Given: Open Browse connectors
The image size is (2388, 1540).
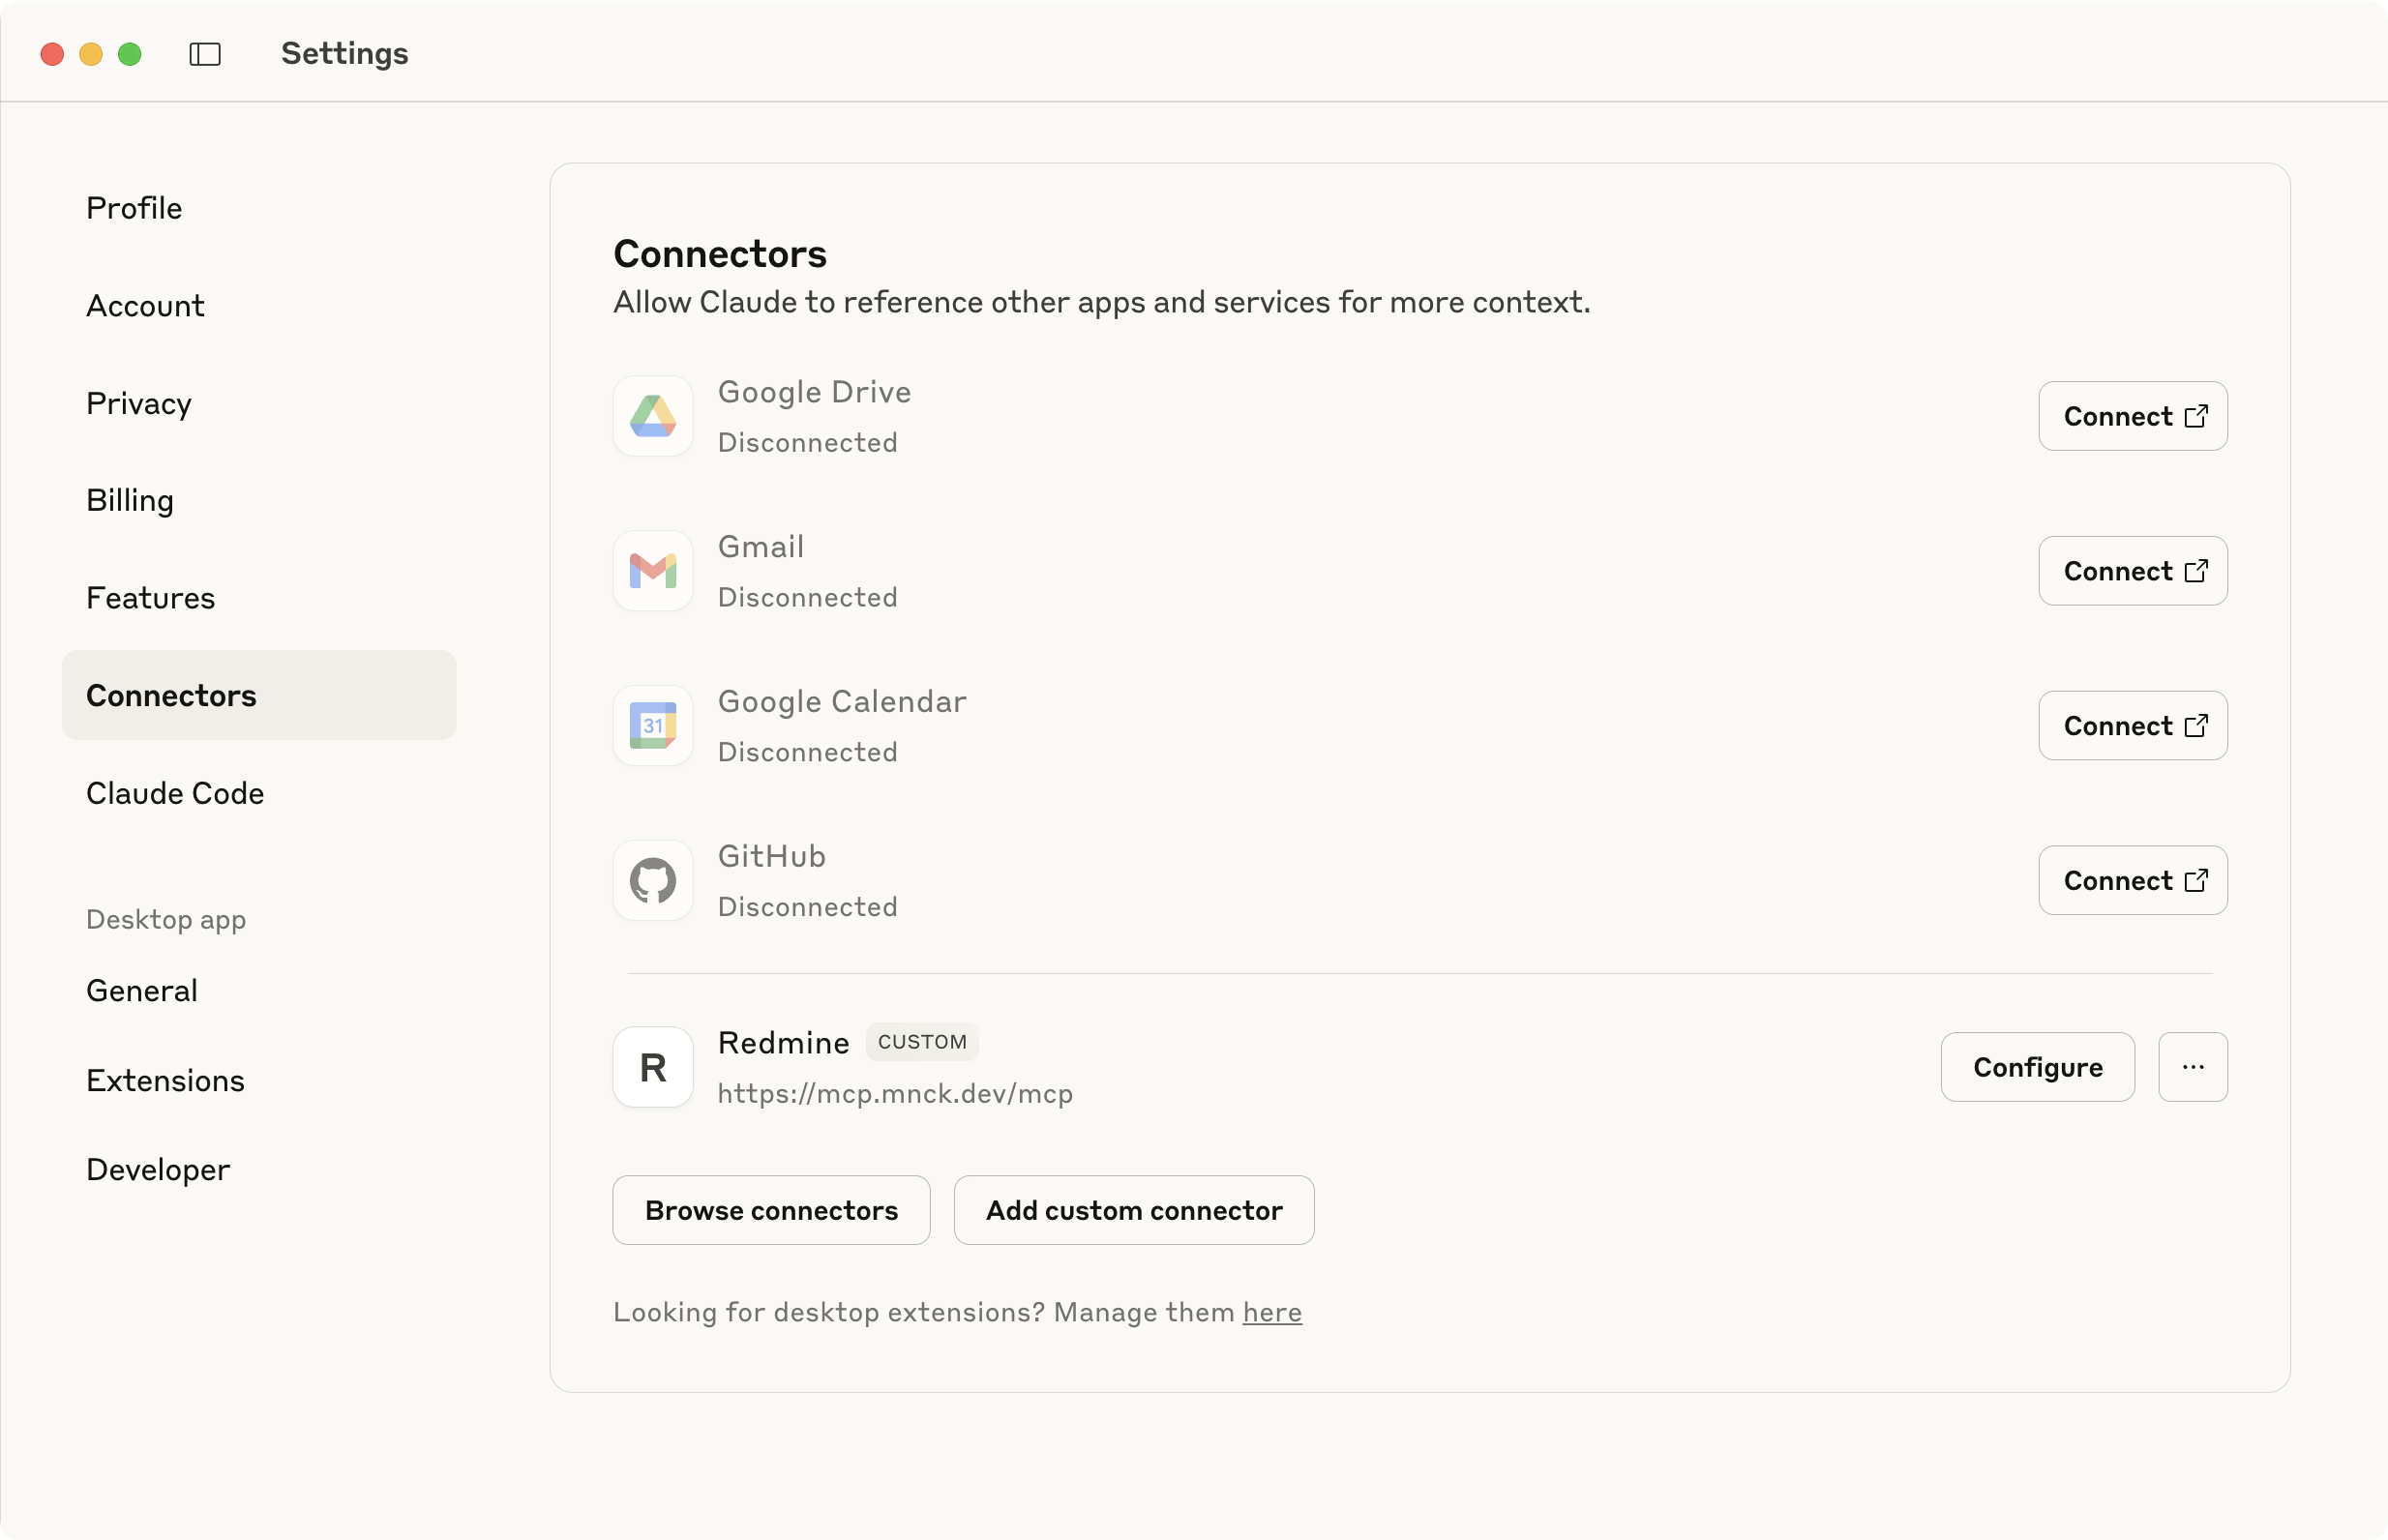Looking at the screenshot, I should click(x=771, y=1210).
